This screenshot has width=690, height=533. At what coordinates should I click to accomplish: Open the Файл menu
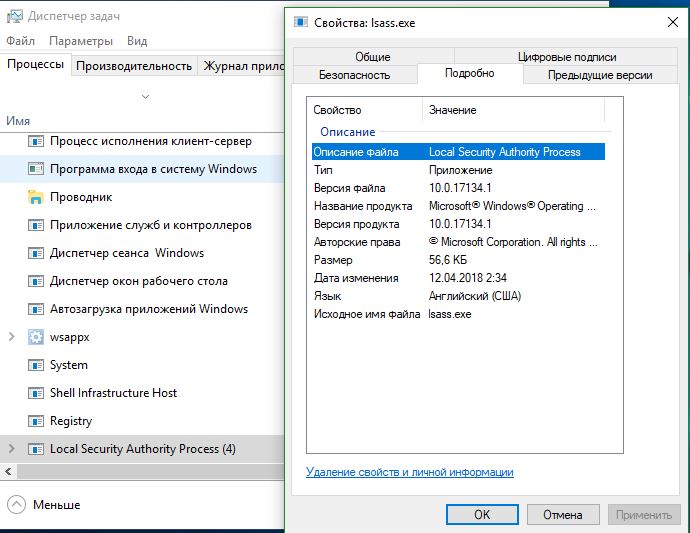tap(20, 41)
